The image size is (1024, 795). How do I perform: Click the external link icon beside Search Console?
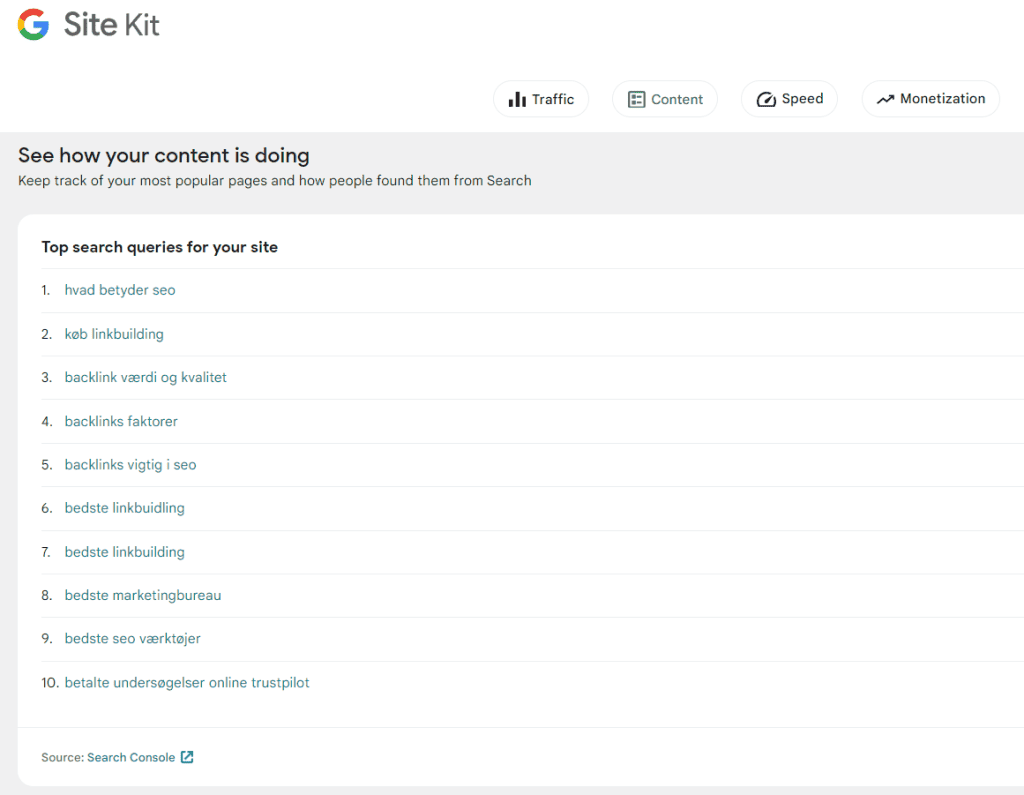pyautogui.click(x=187, y=757)
